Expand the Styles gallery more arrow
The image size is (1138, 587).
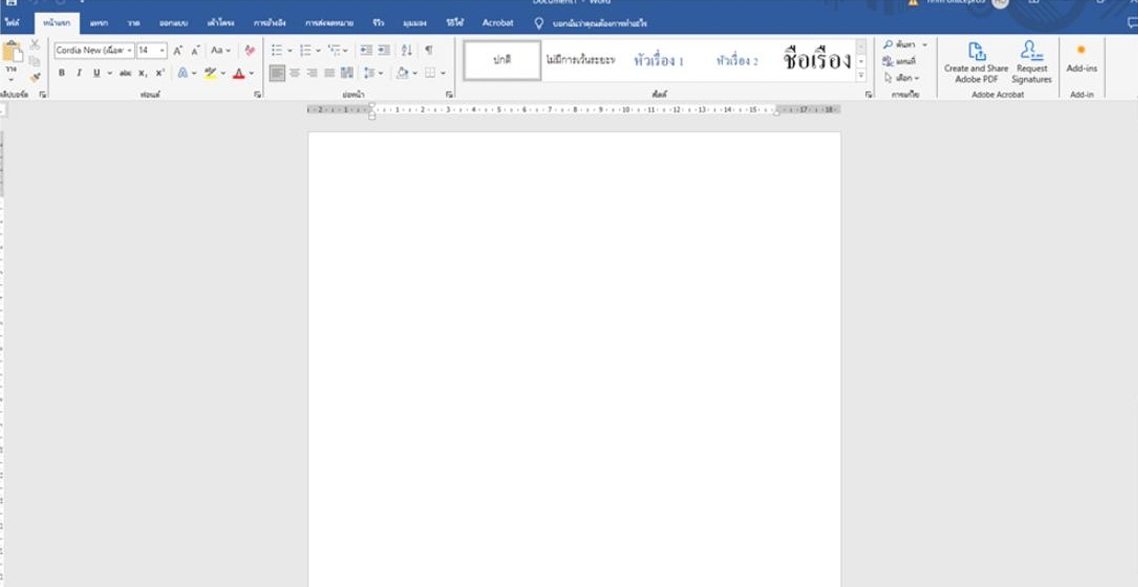coord(861,76)
